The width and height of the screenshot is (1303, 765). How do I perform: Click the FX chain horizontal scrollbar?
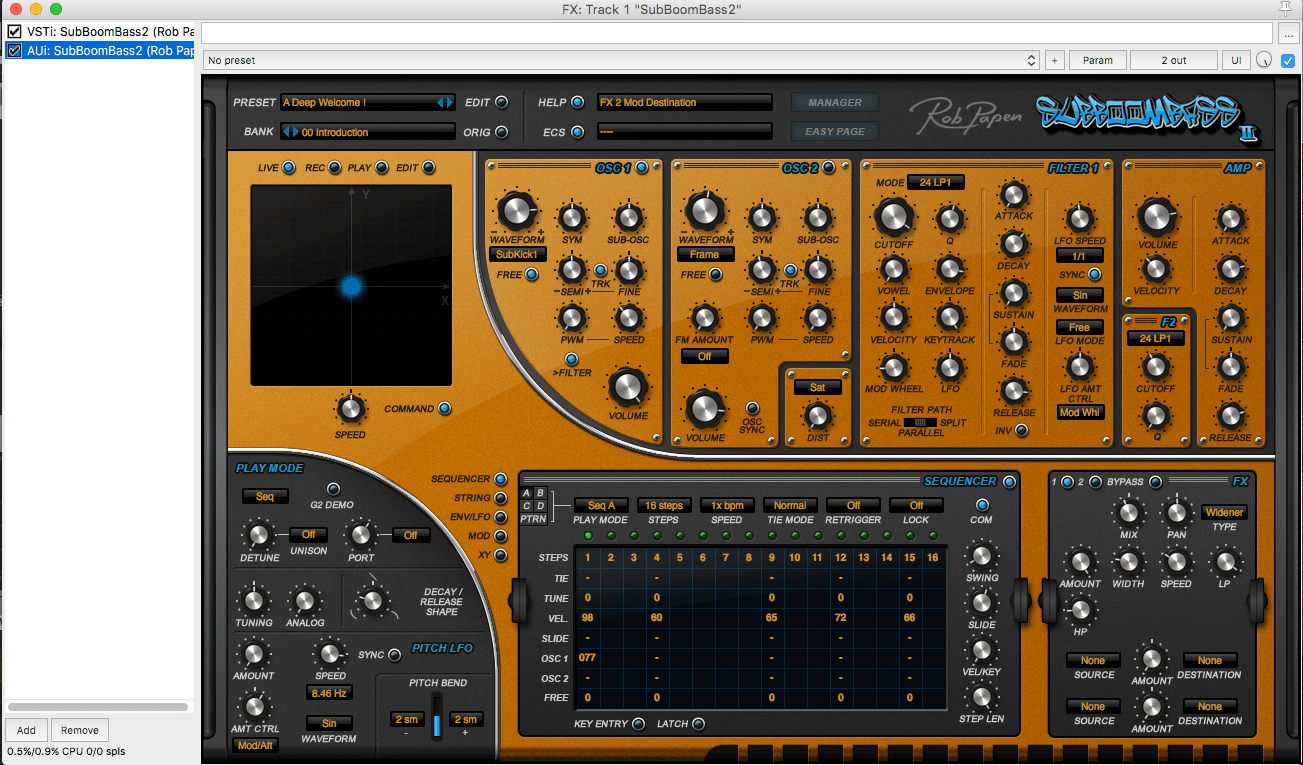click(x=98, y=707)
